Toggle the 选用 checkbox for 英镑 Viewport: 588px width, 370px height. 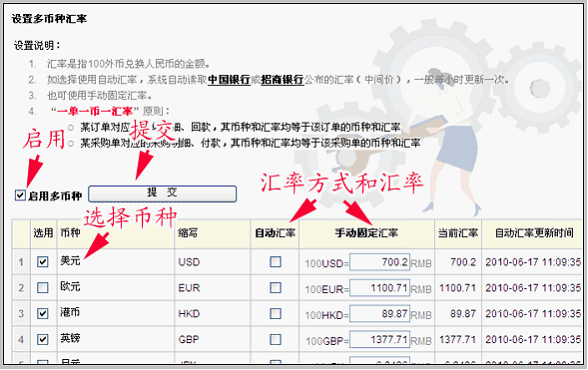click(43, 339)
